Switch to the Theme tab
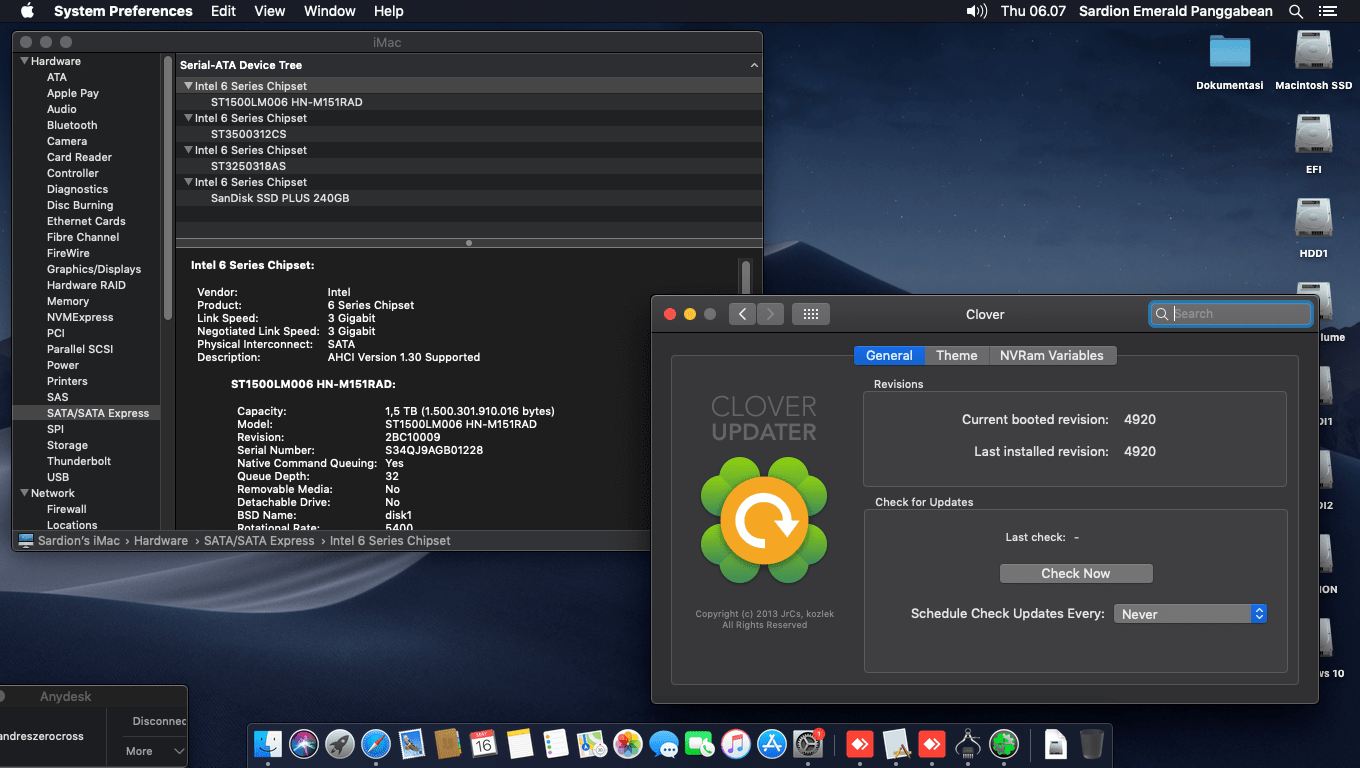 [956, 355]
